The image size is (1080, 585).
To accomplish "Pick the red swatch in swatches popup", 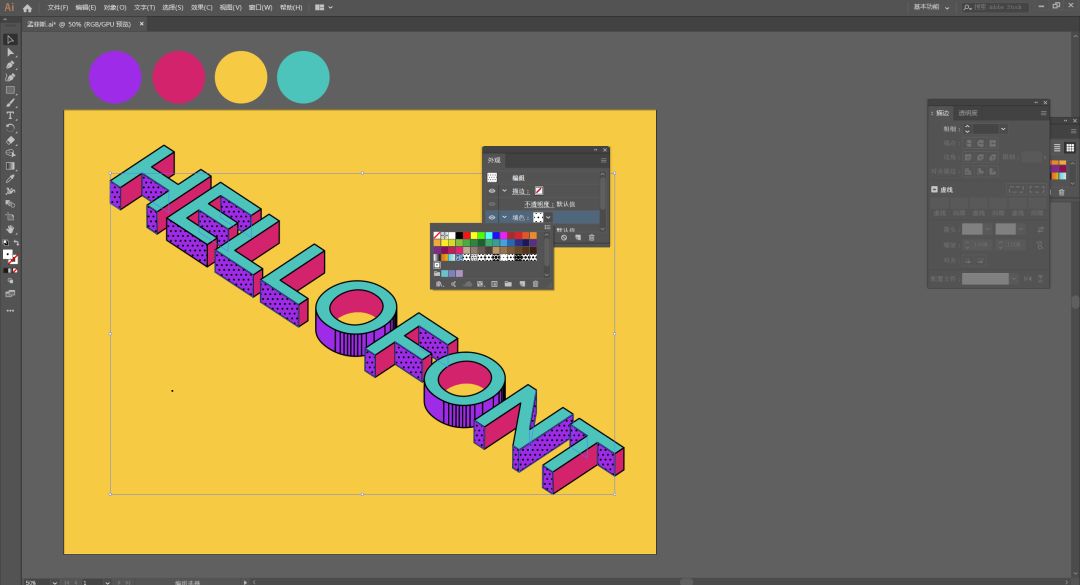I will (x=467, y=235).
